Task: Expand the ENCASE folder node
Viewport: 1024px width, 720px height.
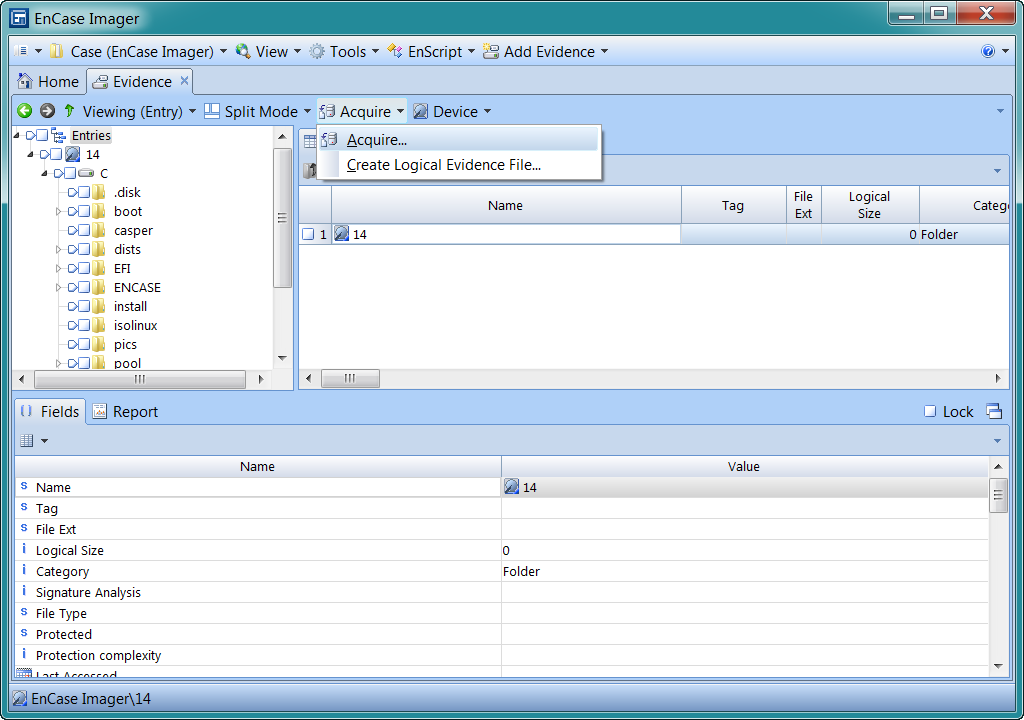Action: 58,287
